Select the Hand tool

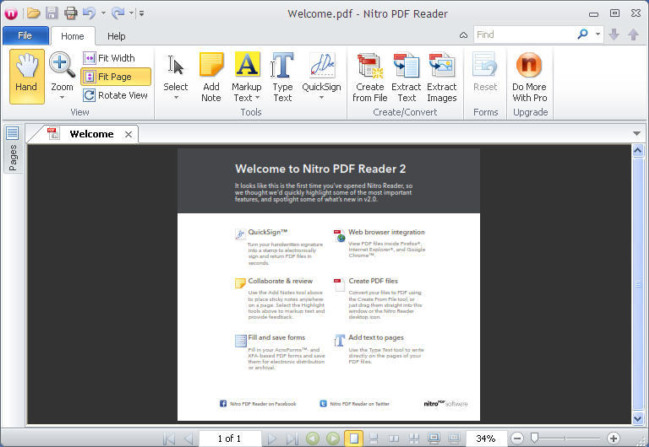click(x=27, y=77)
